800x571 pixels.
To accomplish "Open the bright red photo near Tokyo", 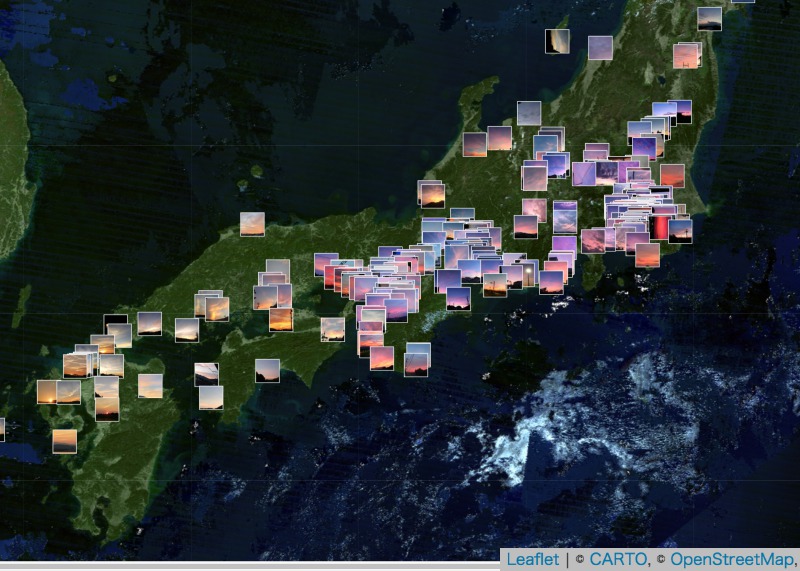I will [659, 228].
